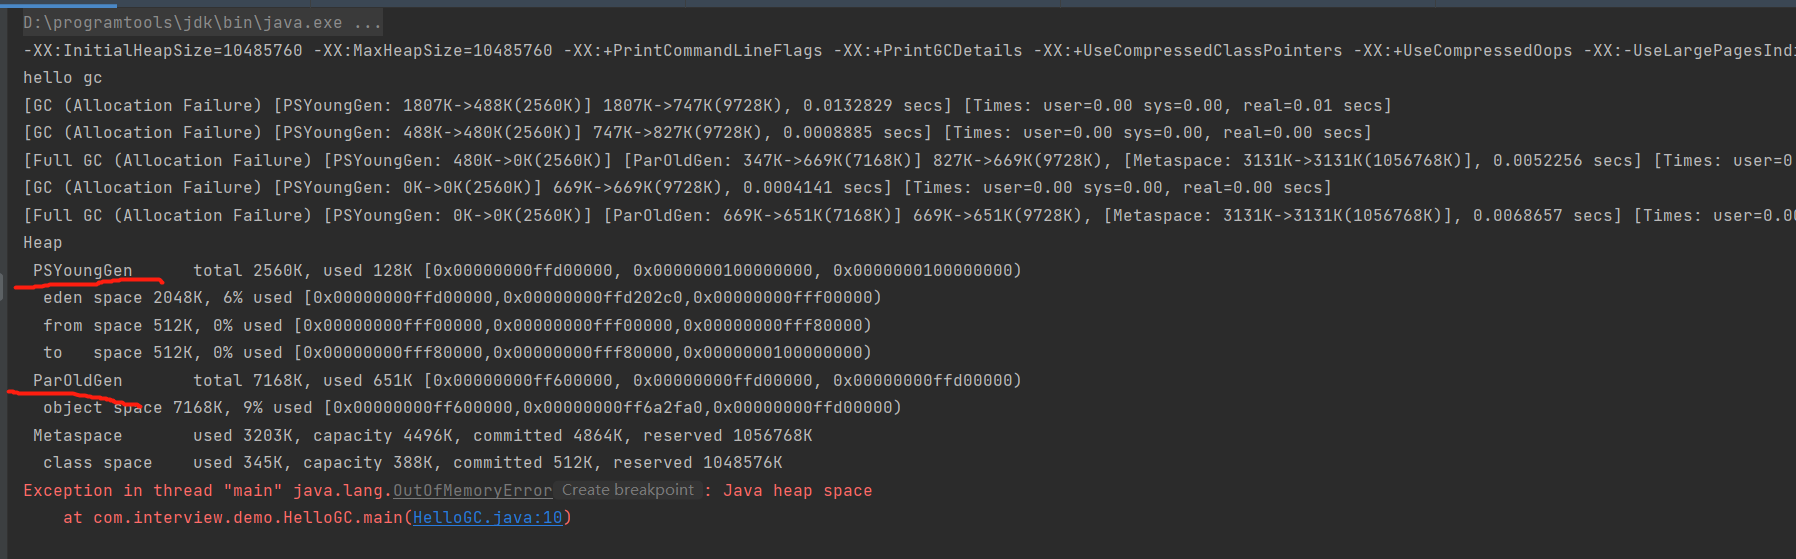
Task: Click the underlined PSYoungGen heap entry
Action: 83,271
